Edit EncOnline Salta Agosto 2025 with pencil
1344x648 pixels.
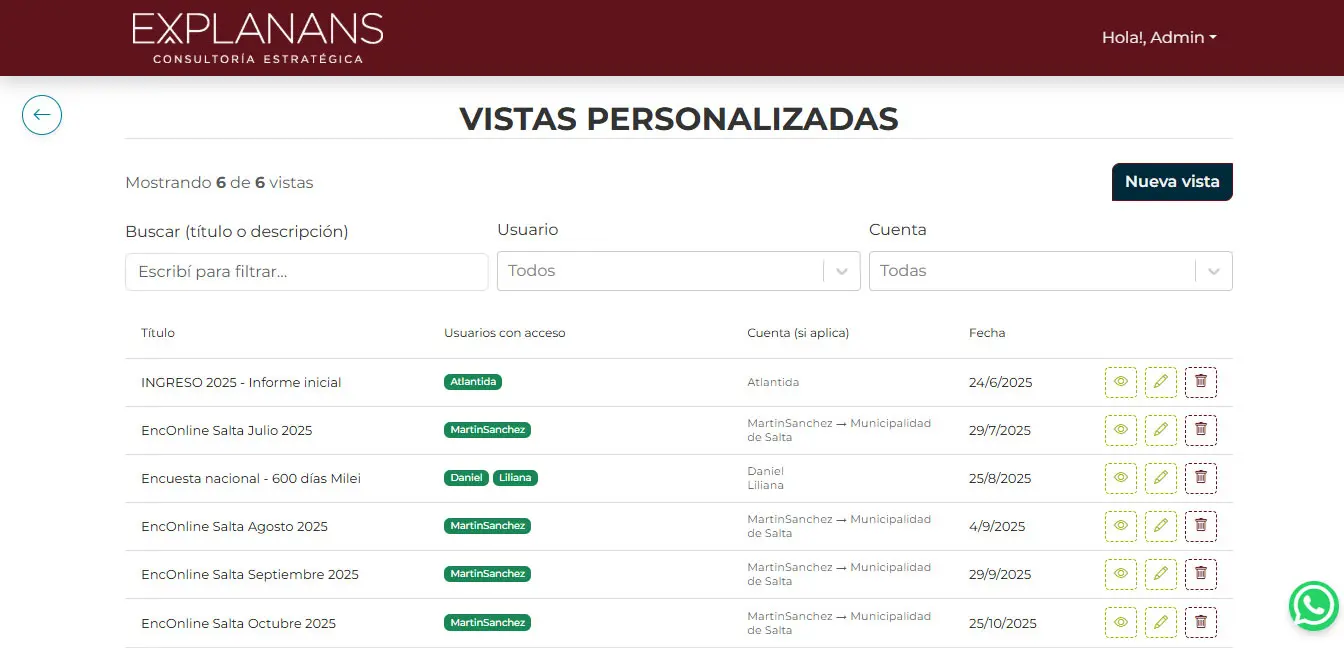[1161, 526]
